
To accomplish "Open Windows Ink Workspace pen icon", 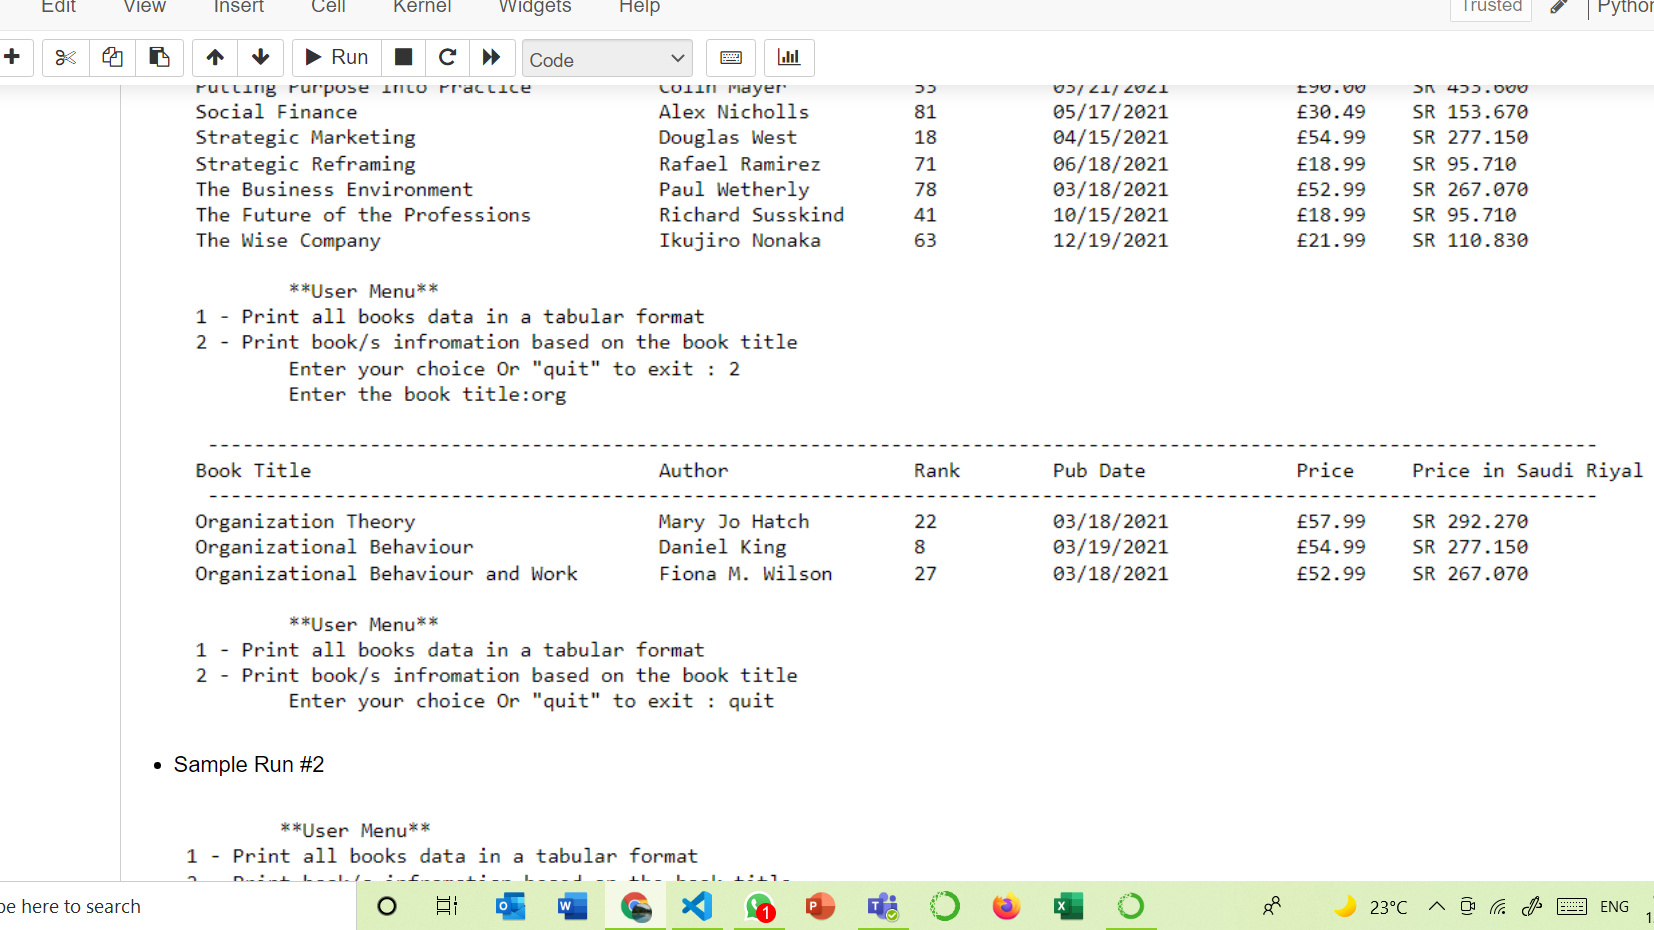I will pos(1531,906).
